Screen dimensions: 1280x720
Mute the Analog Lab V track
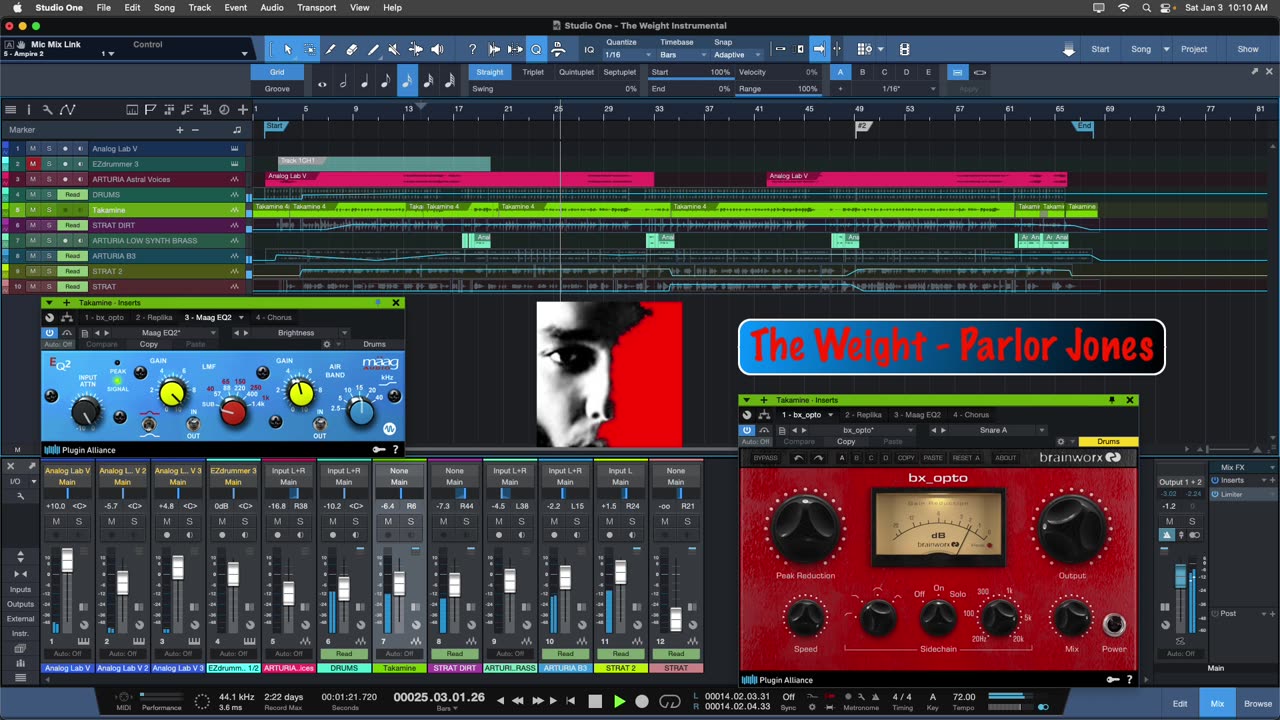32,149
